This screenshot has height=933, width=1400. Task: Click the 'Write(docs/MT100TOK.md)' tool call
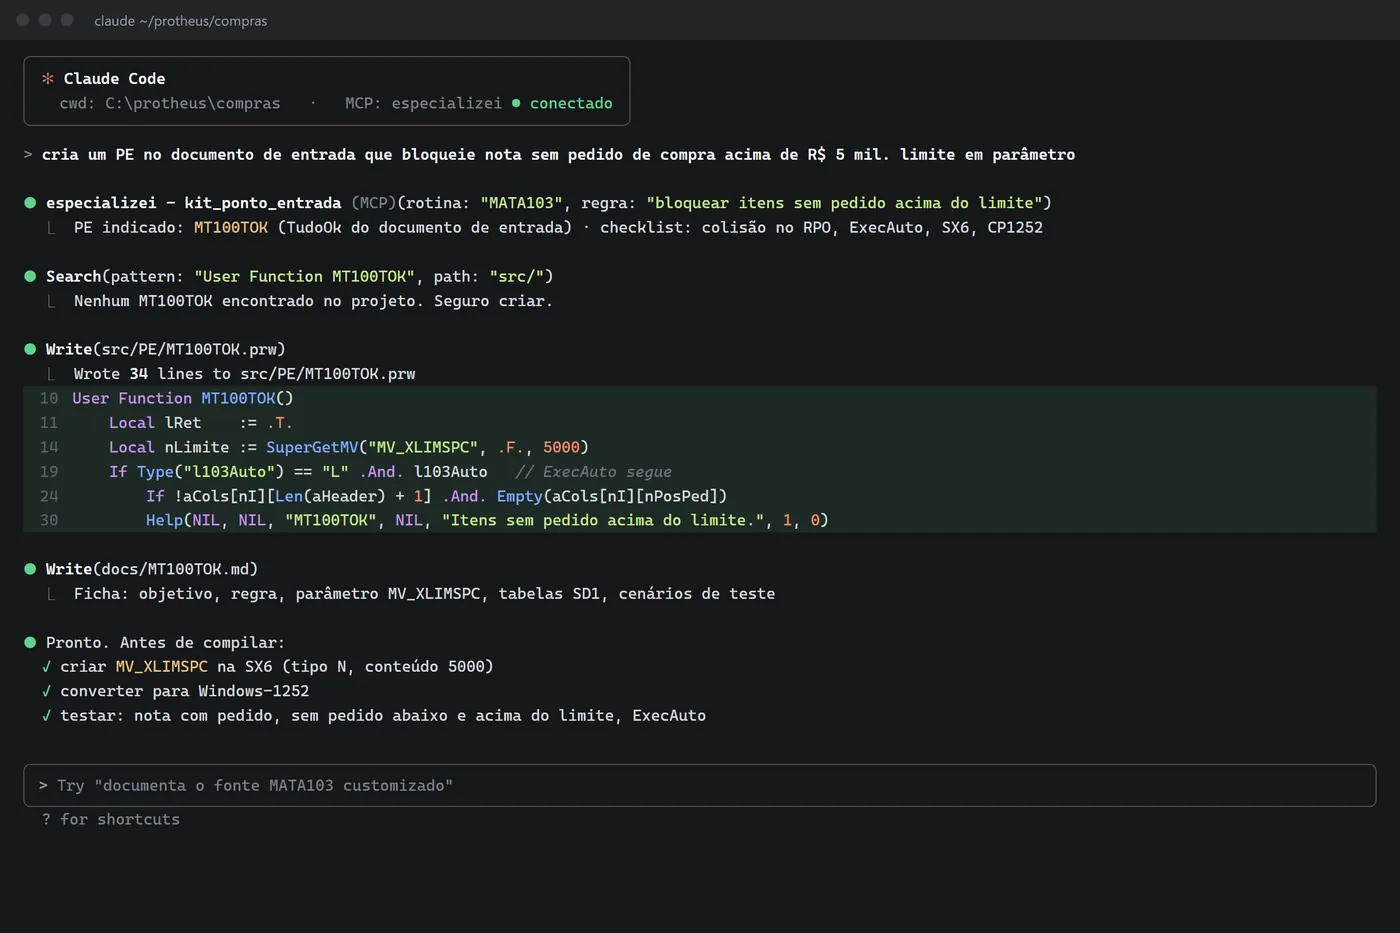152,569
